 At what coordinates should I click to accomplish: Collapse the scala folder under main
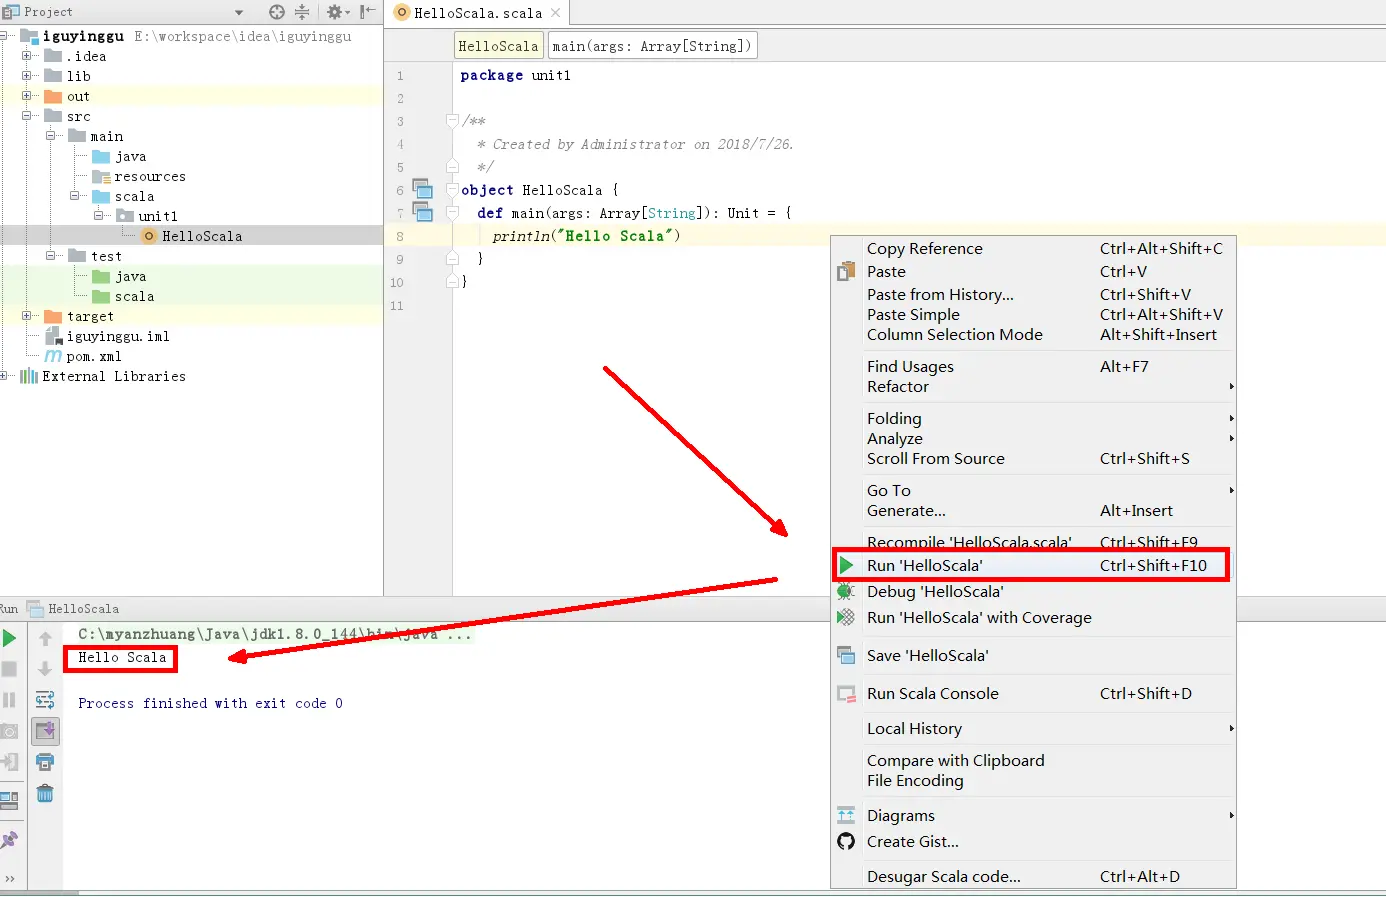click(x=75, y=196)
